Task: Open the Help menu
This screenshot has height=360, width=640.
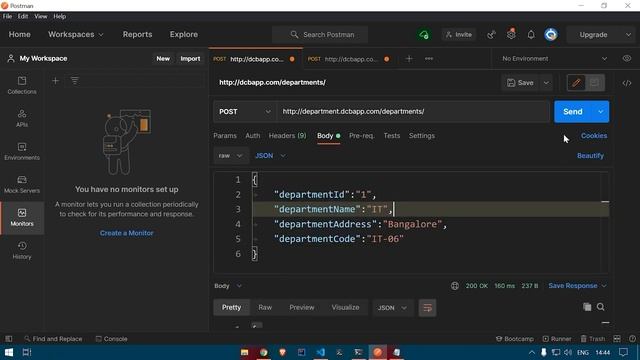Action: [x=60, y=16]
